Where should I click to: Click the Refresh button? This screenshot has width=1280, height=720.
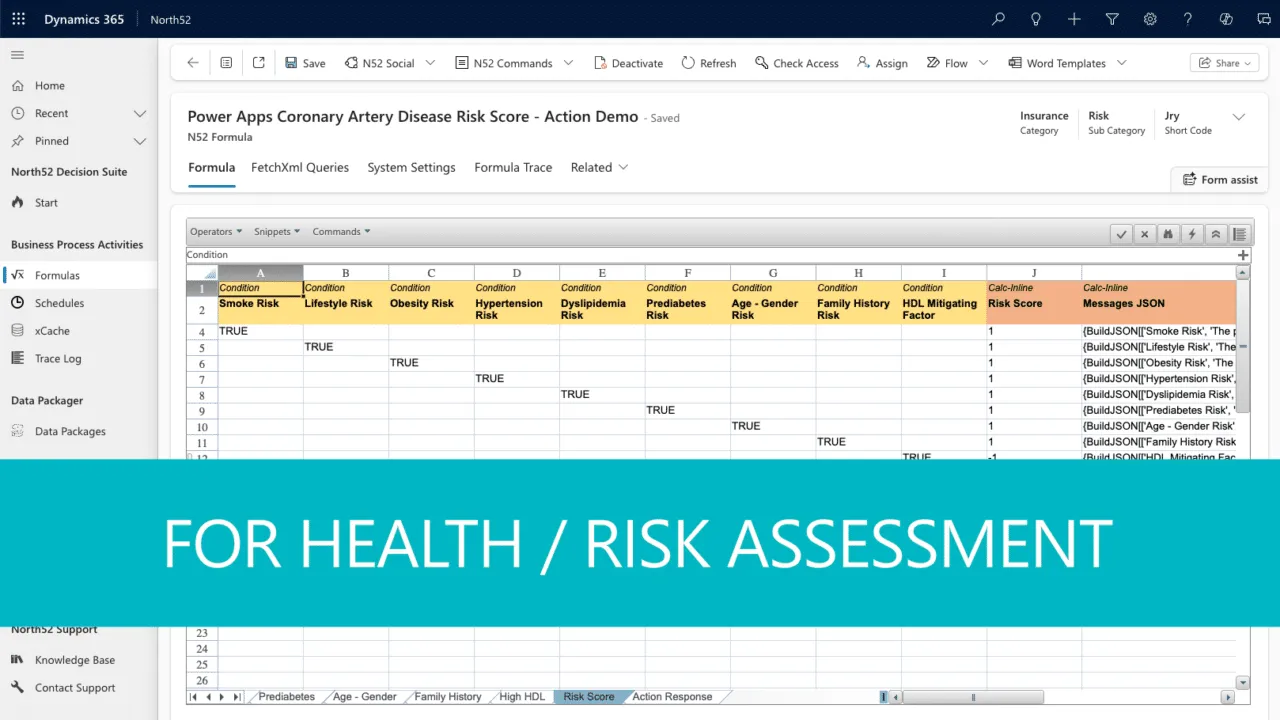tap(709, 62)
